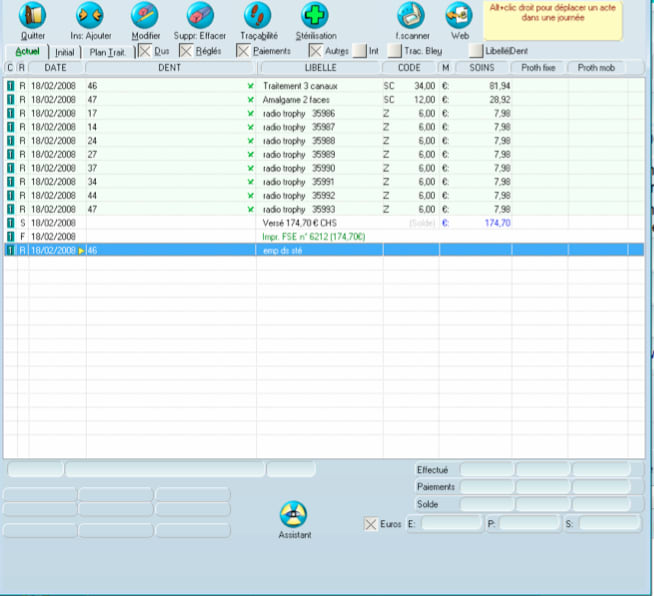Click the LIBELLE column header
This screenshot has width=654, height=596.
tap(320, 67)
